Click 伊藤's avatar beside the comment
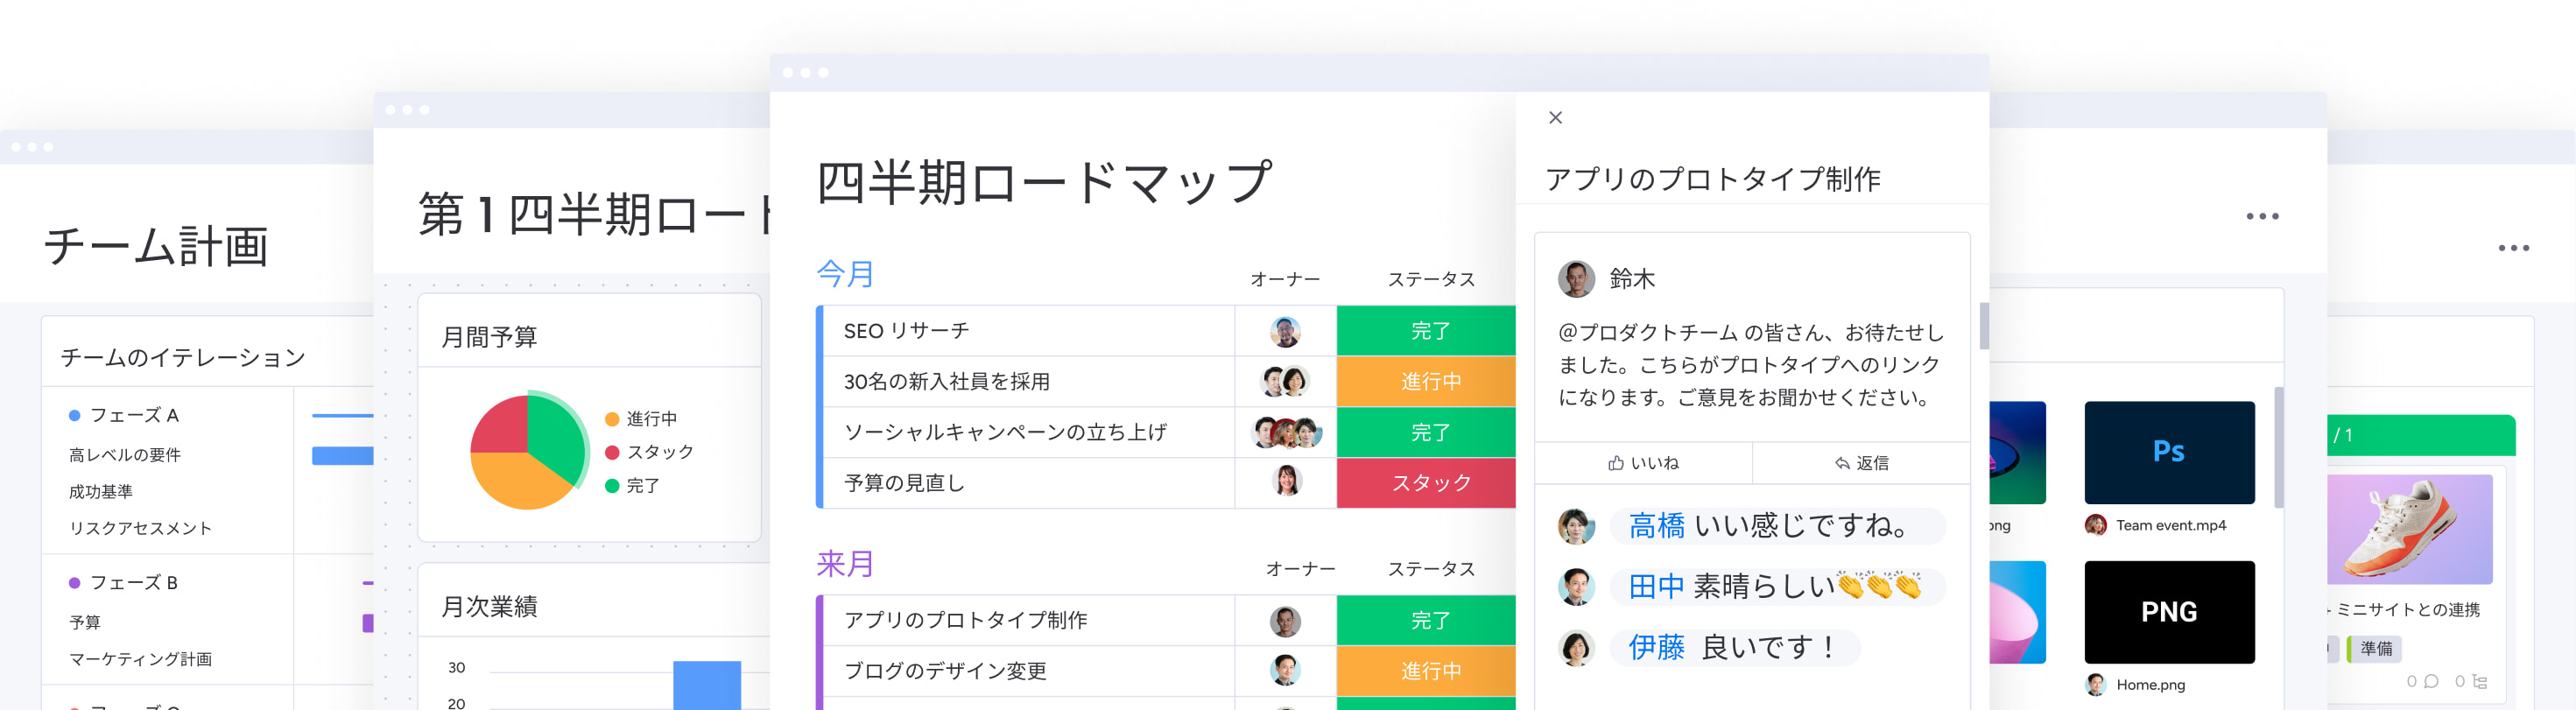 point(1576,648)
